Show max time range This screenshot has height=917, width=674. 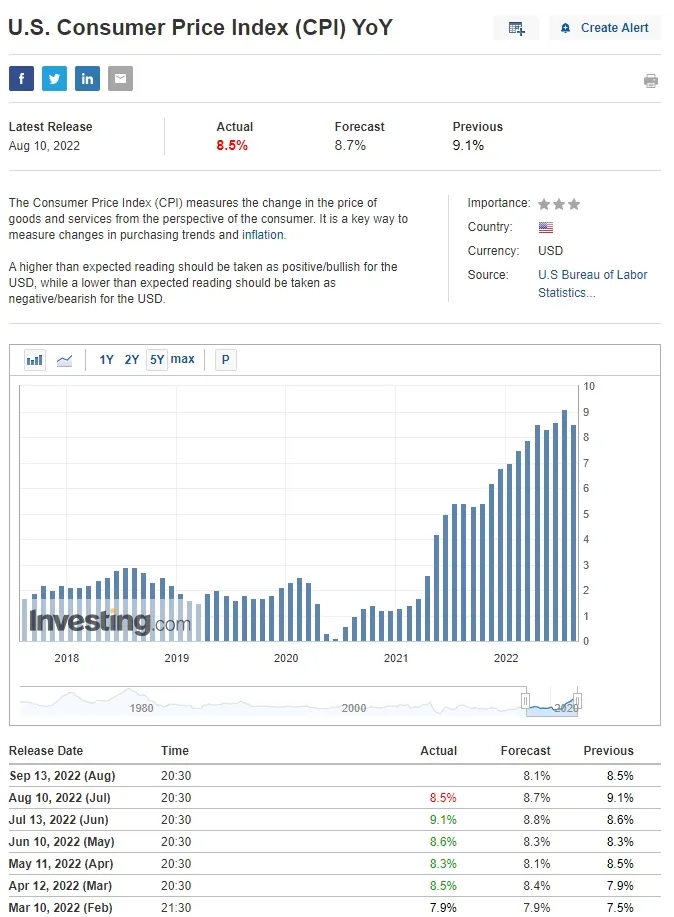183,359
